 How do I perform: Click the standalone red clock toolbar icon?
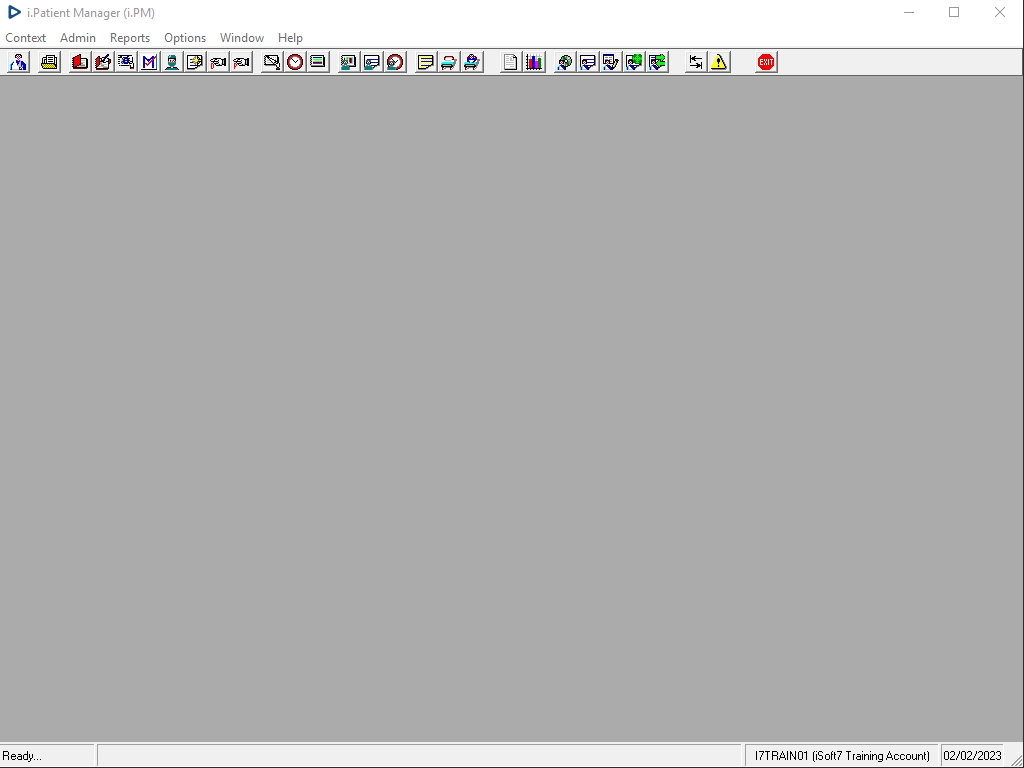click(295, 62)
